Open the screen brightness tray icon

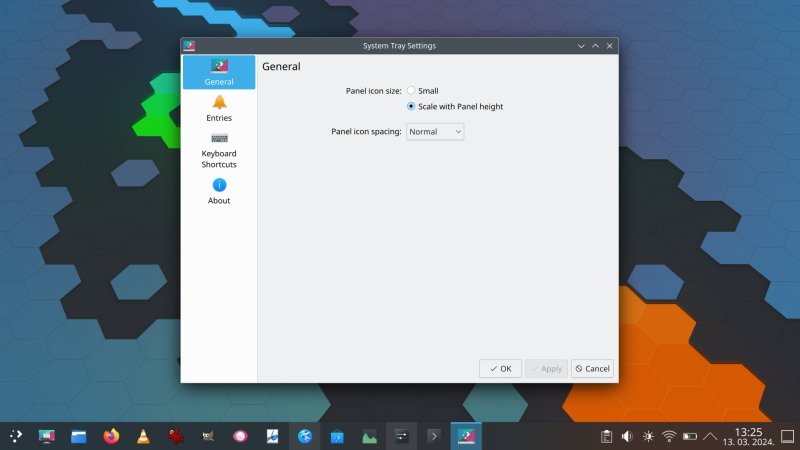(648, 436)
